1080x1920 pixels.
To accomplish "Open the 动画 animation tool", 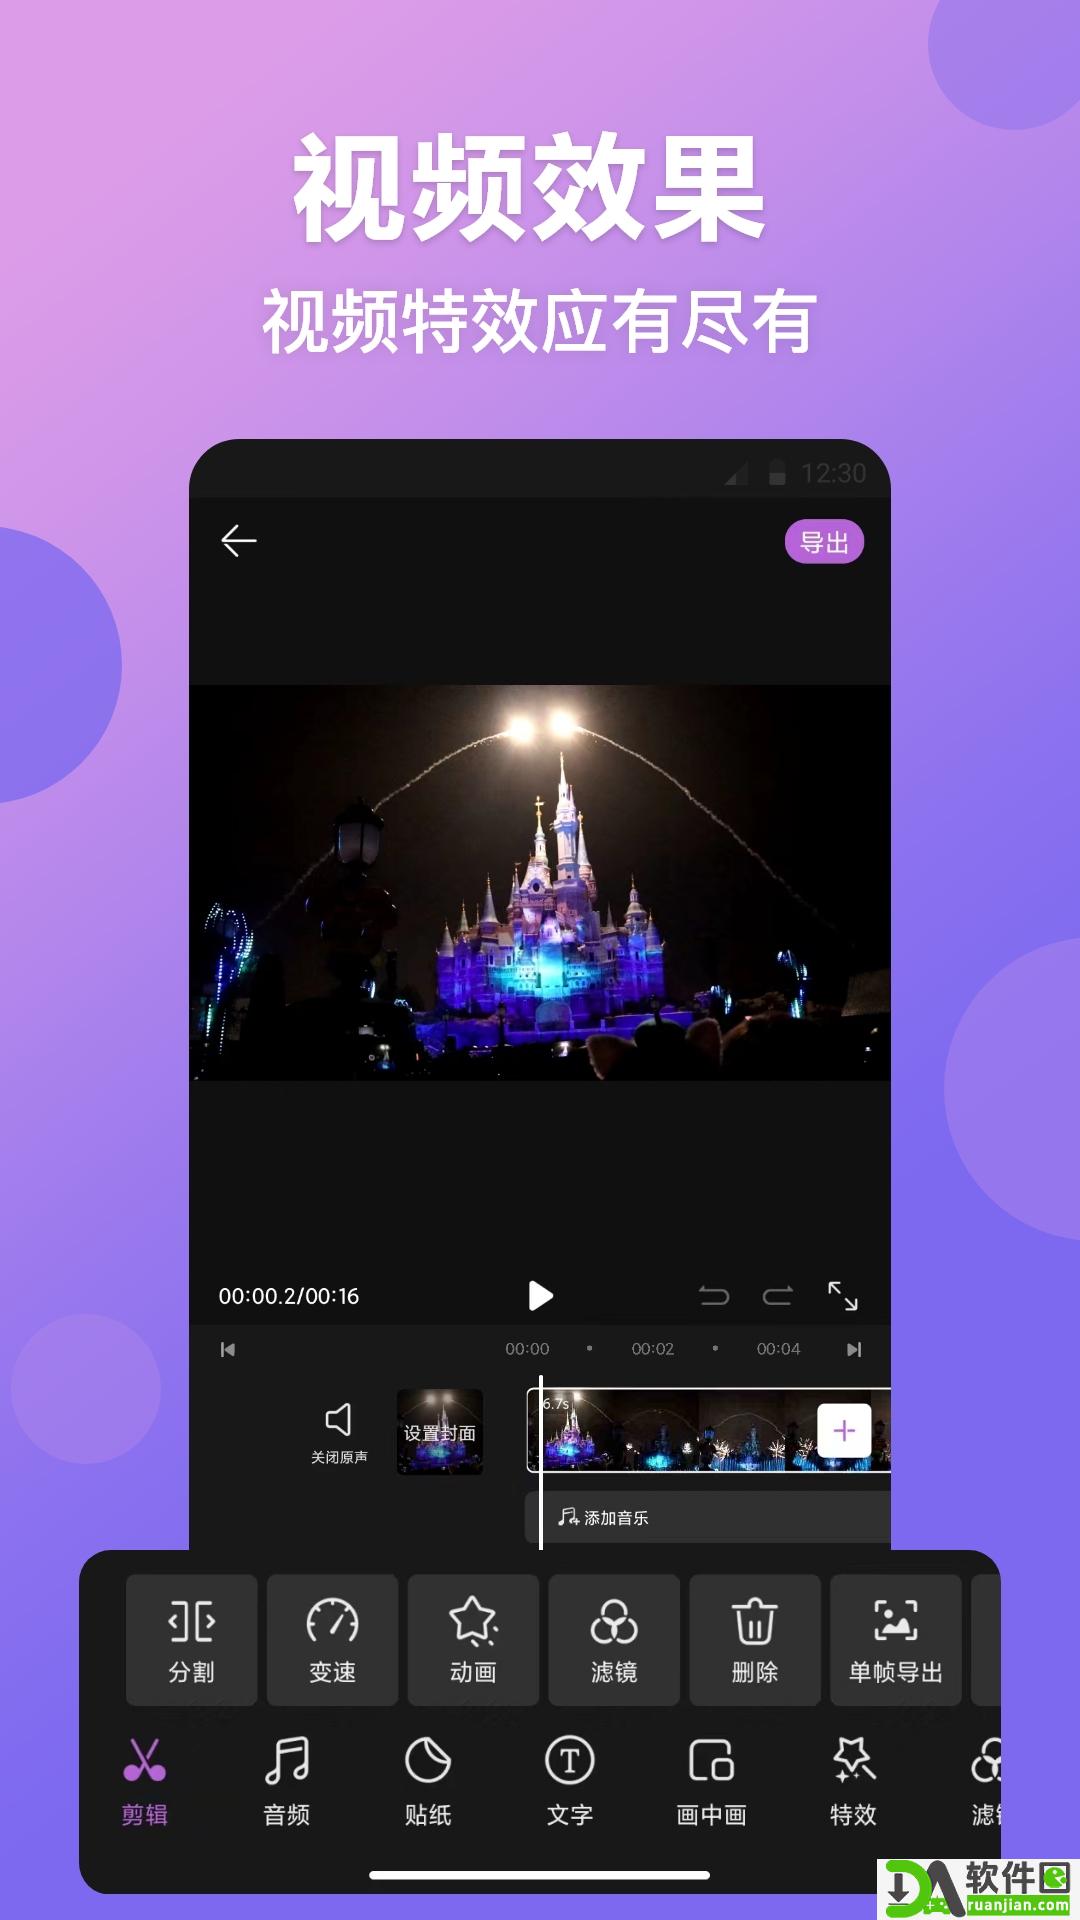I will coord(474,1640).
